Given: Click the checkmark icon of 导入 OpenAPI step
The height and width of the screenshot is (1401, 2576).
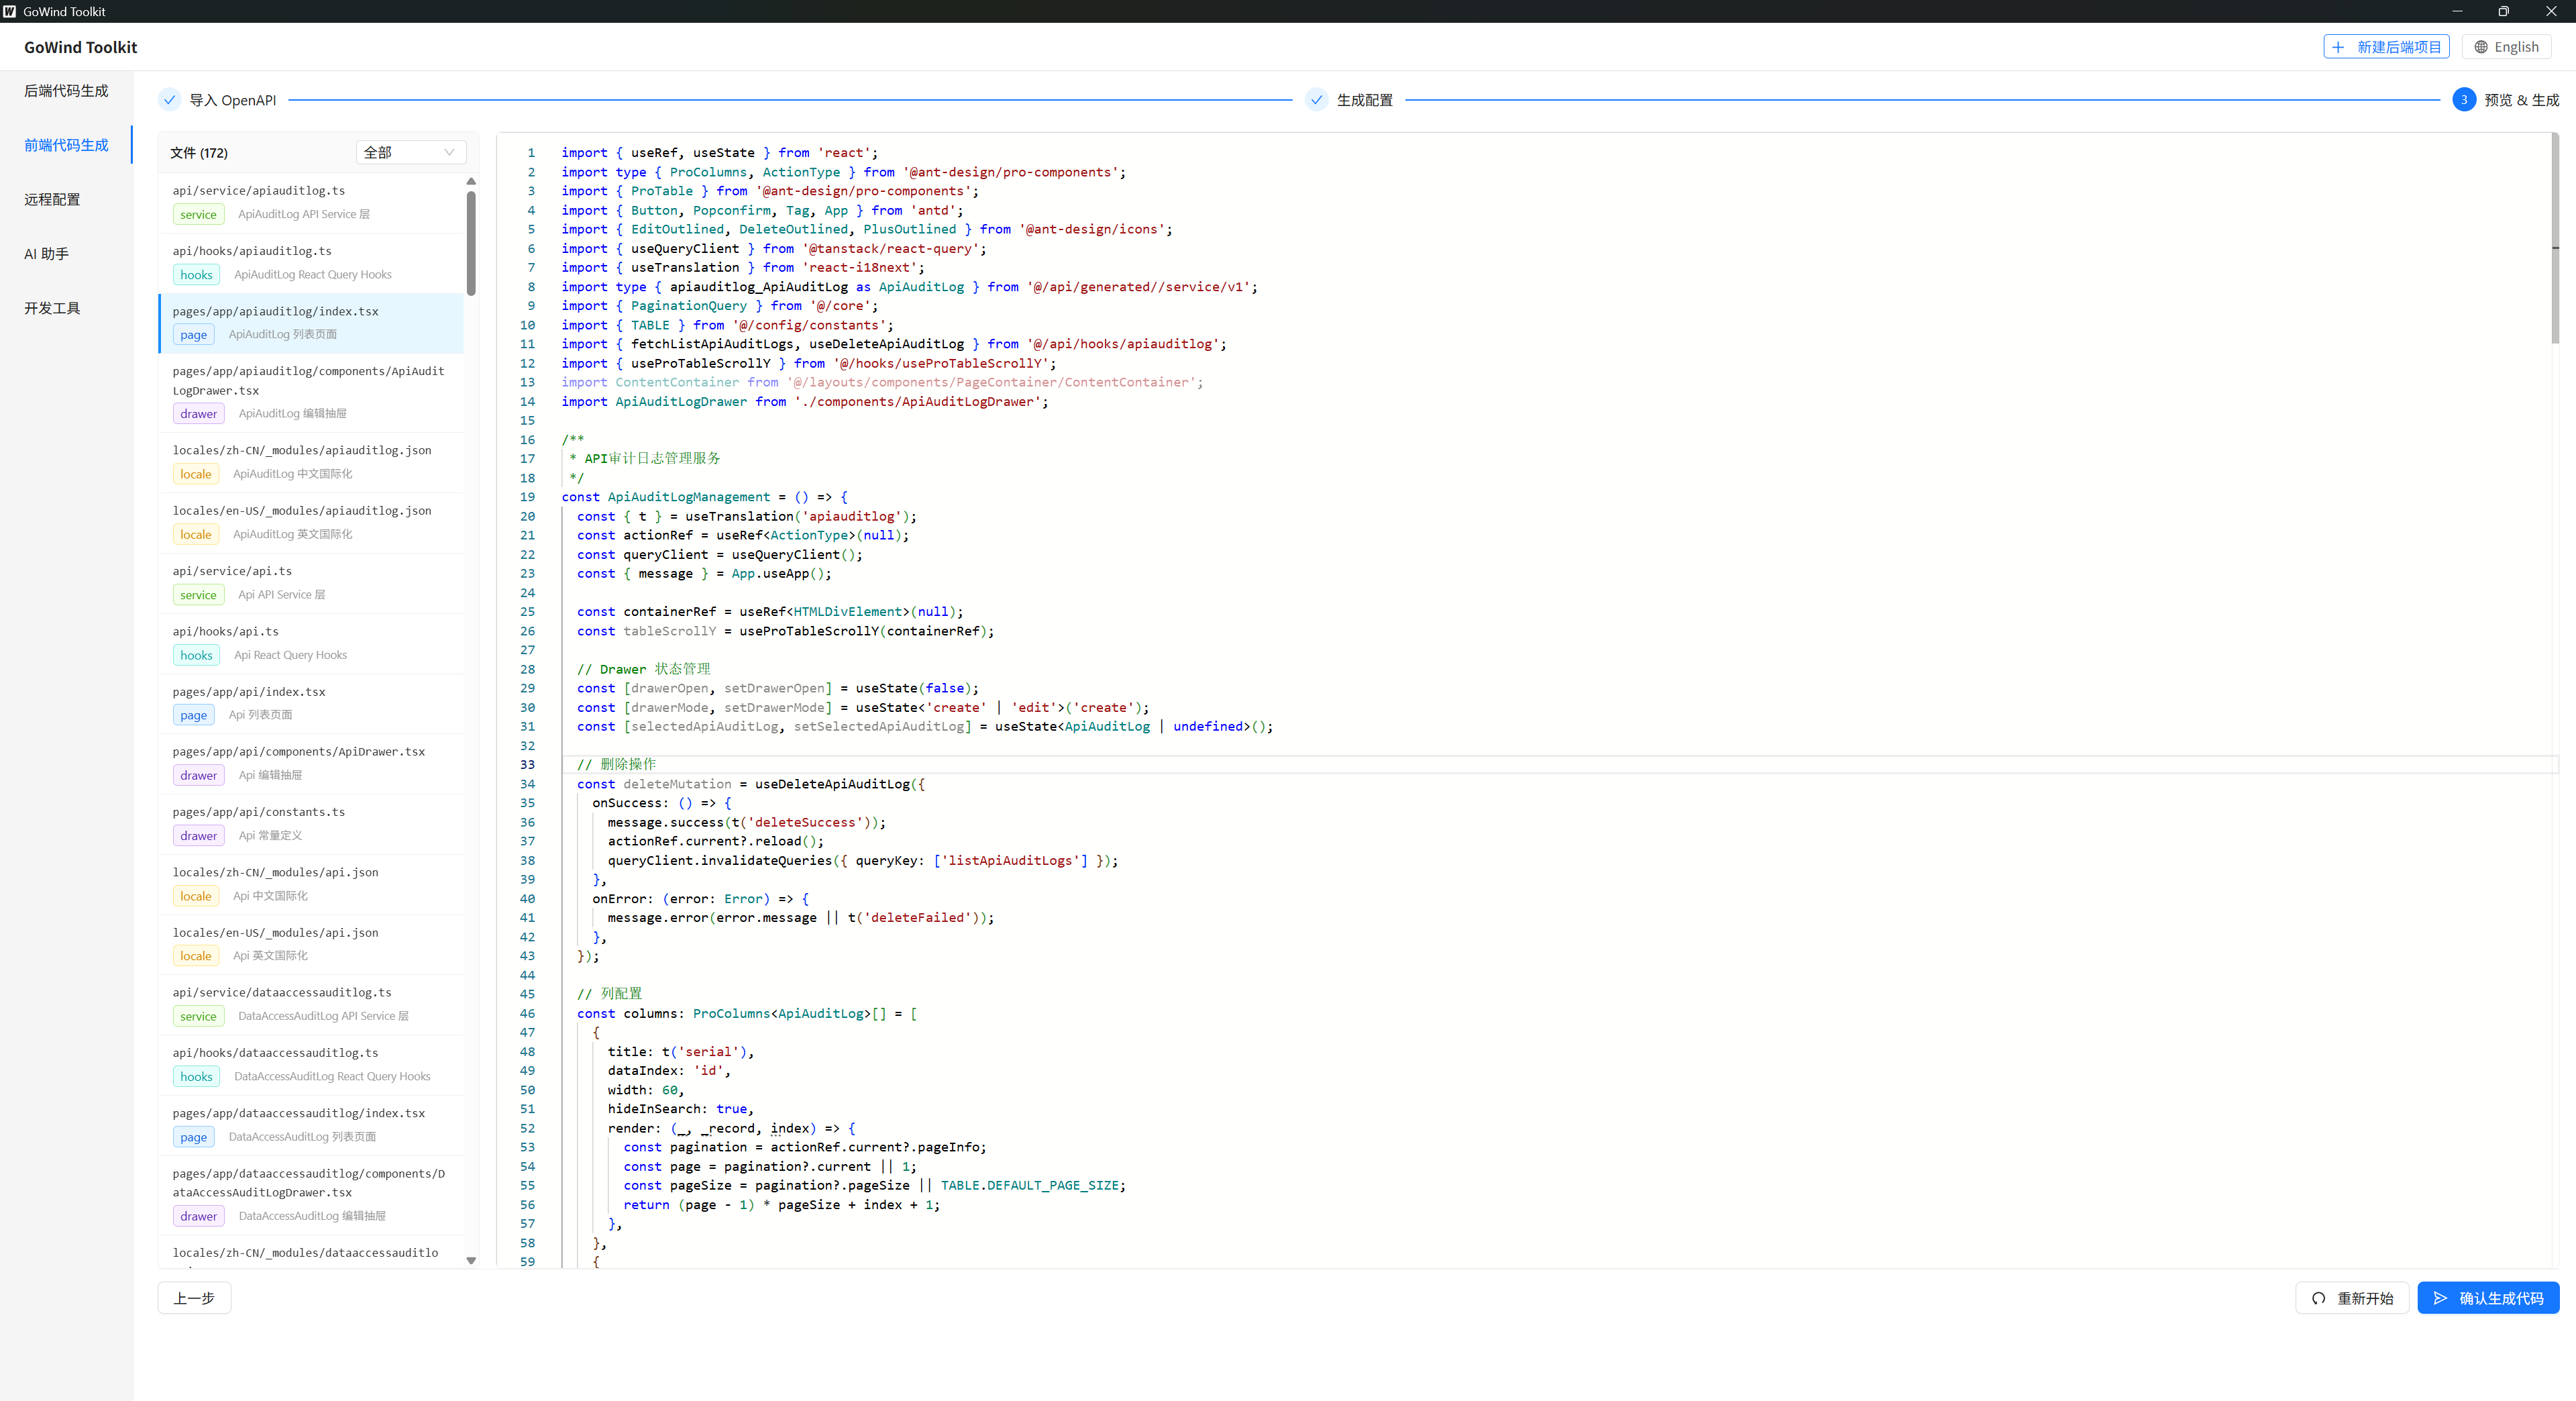Looking at the screenshot, I should pyautogui.click(x=170, y=100).
